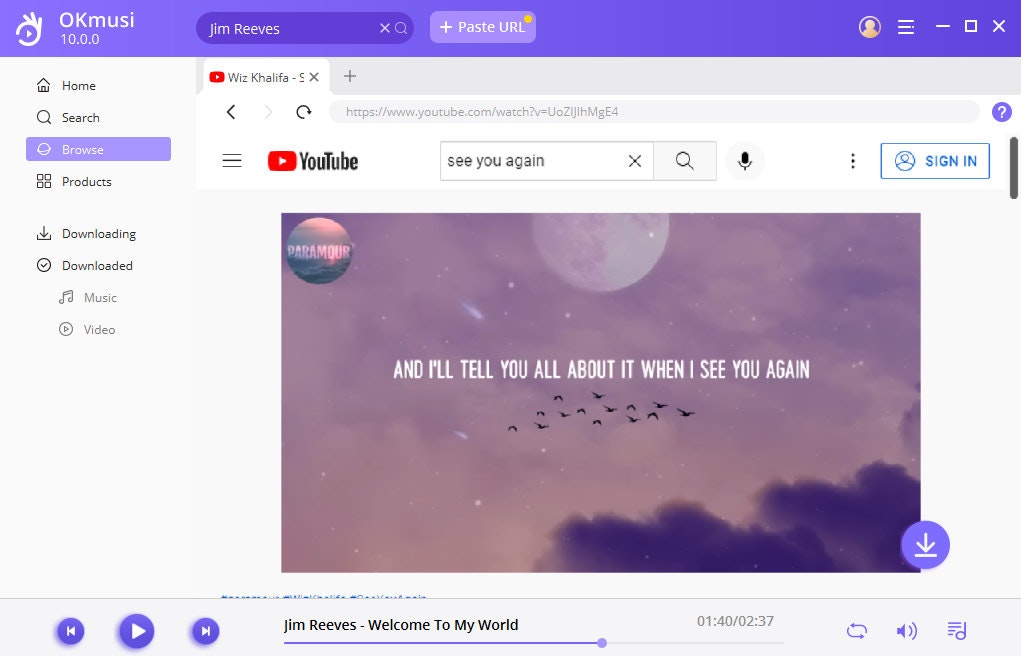Click the SIGN IN button
Image resolution: width=1021 pixels, height=656 pixels.
tap(934, 161)
